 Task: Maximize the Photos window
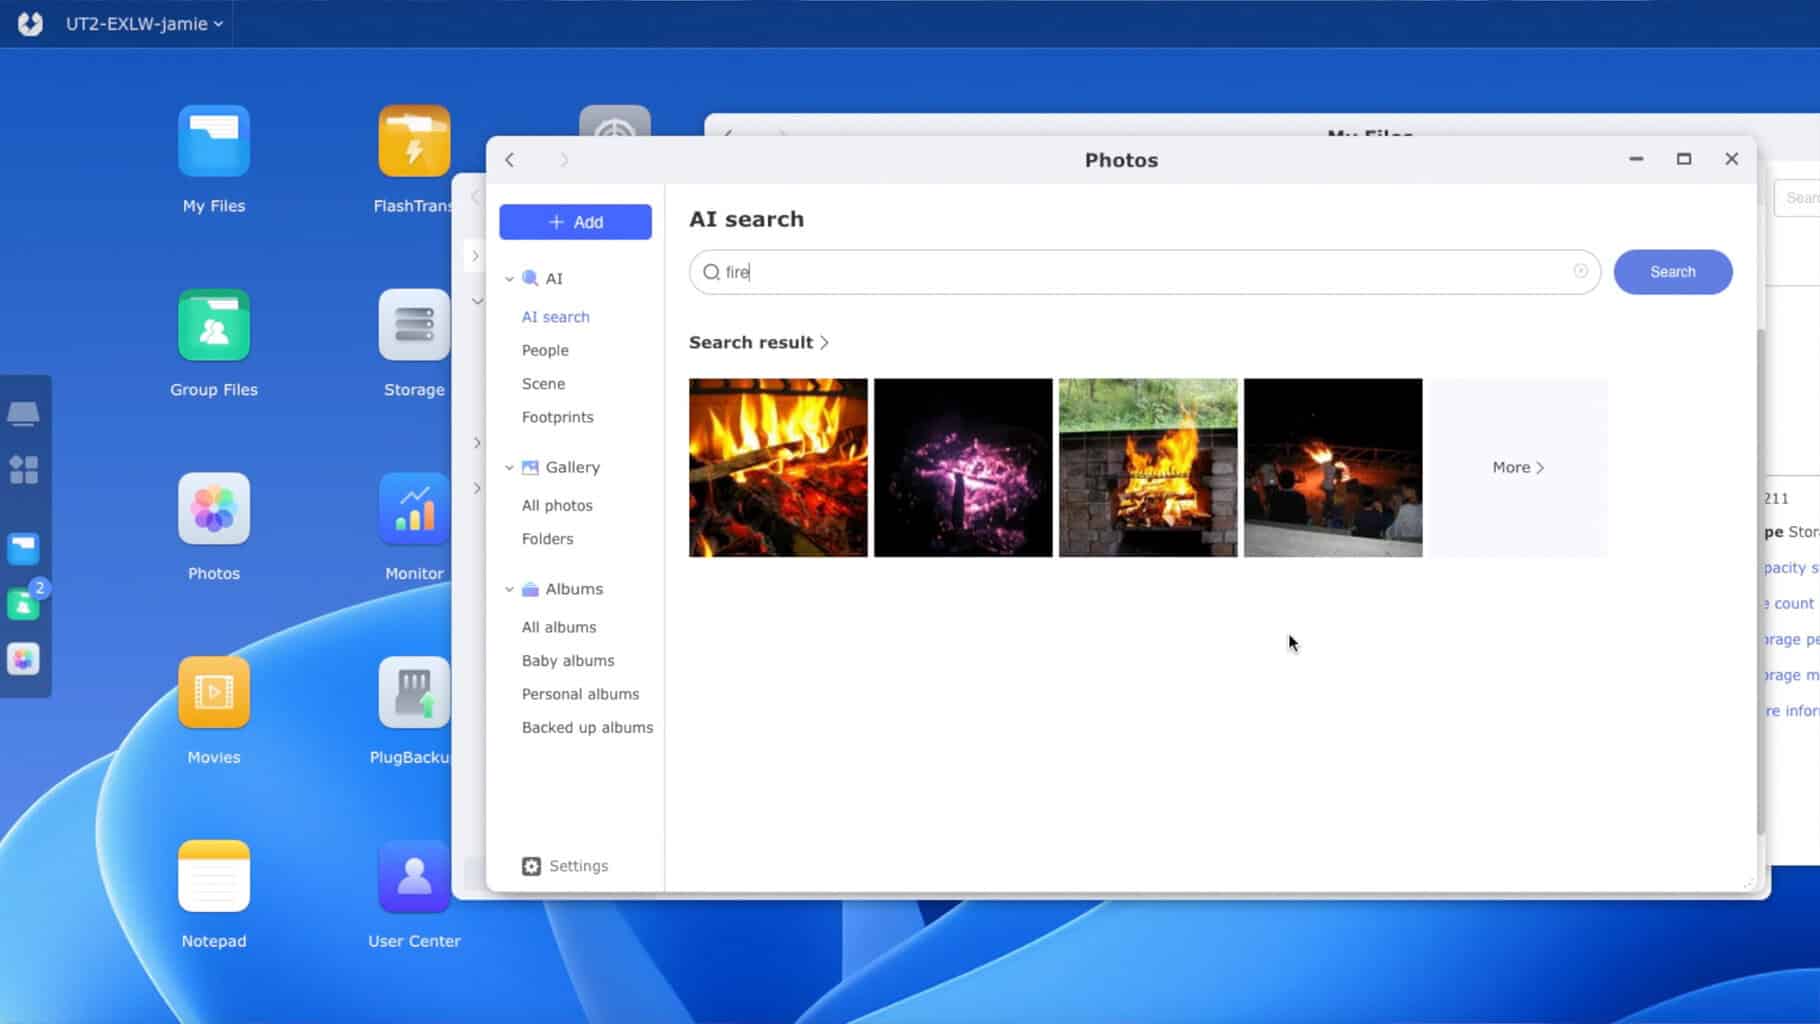[1684, 159]
